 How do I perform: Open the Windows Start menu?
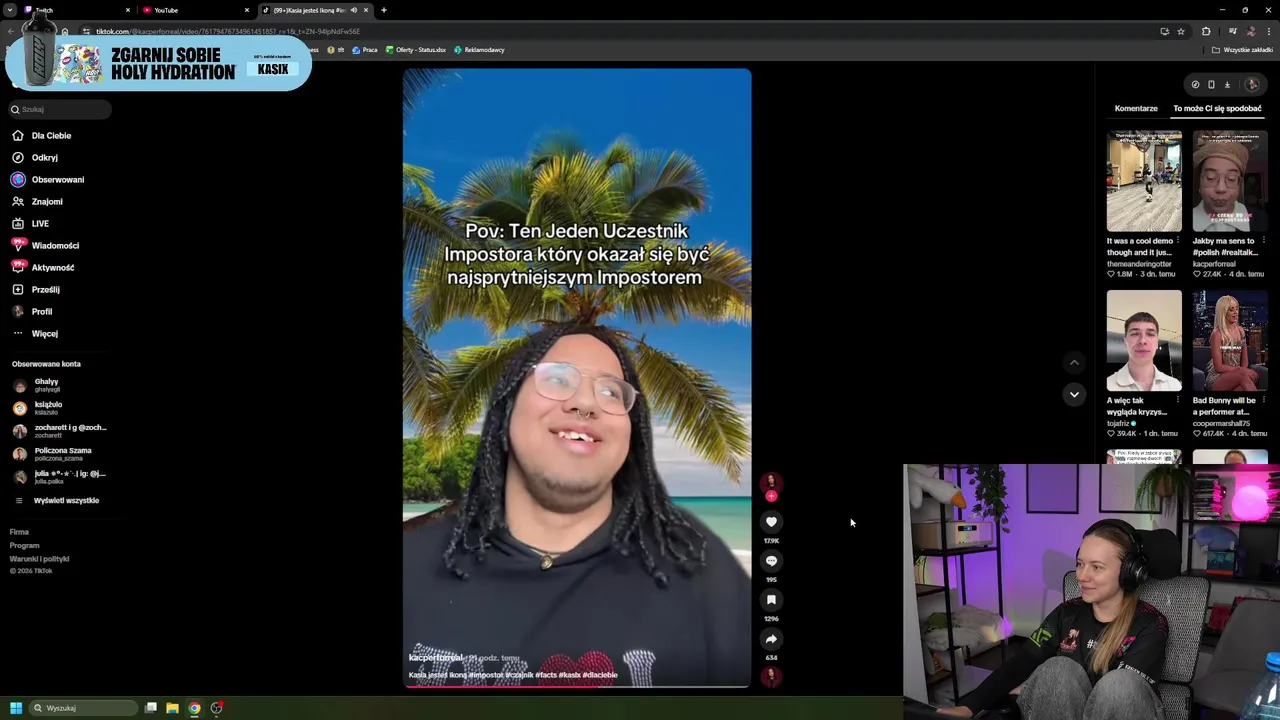click(16, 708)
